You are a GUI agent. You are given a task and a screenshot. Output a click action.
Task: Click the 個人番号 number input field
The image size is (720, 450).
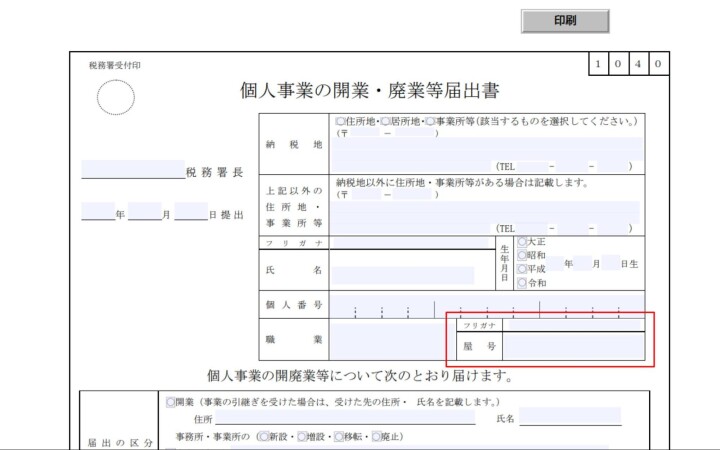coord(487,306)
